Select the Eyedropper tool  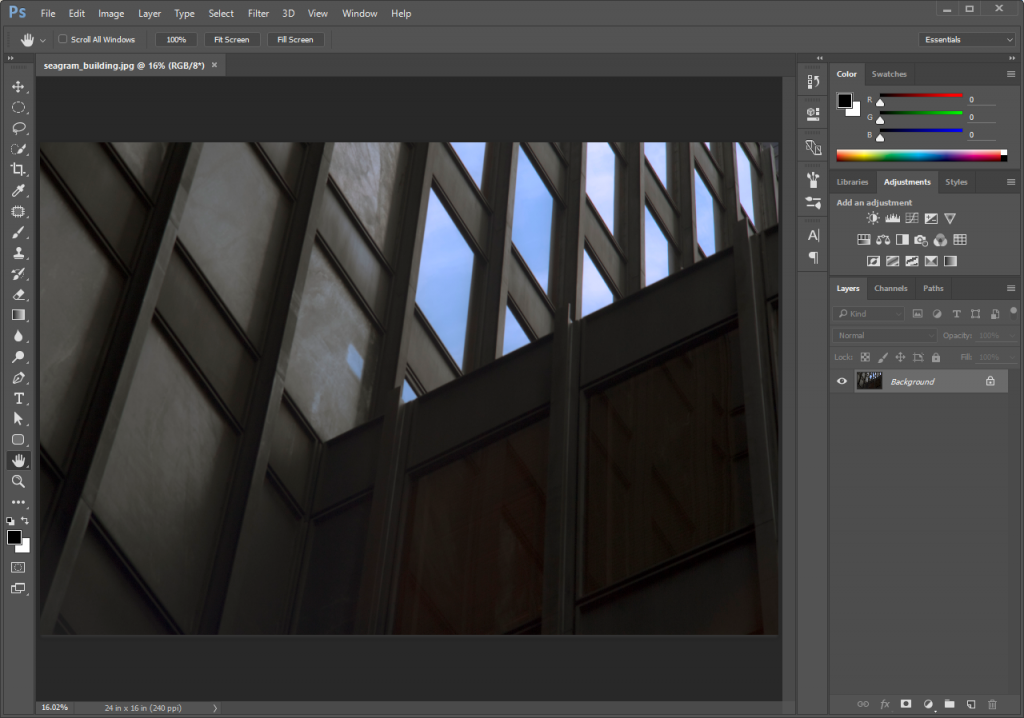18,190
